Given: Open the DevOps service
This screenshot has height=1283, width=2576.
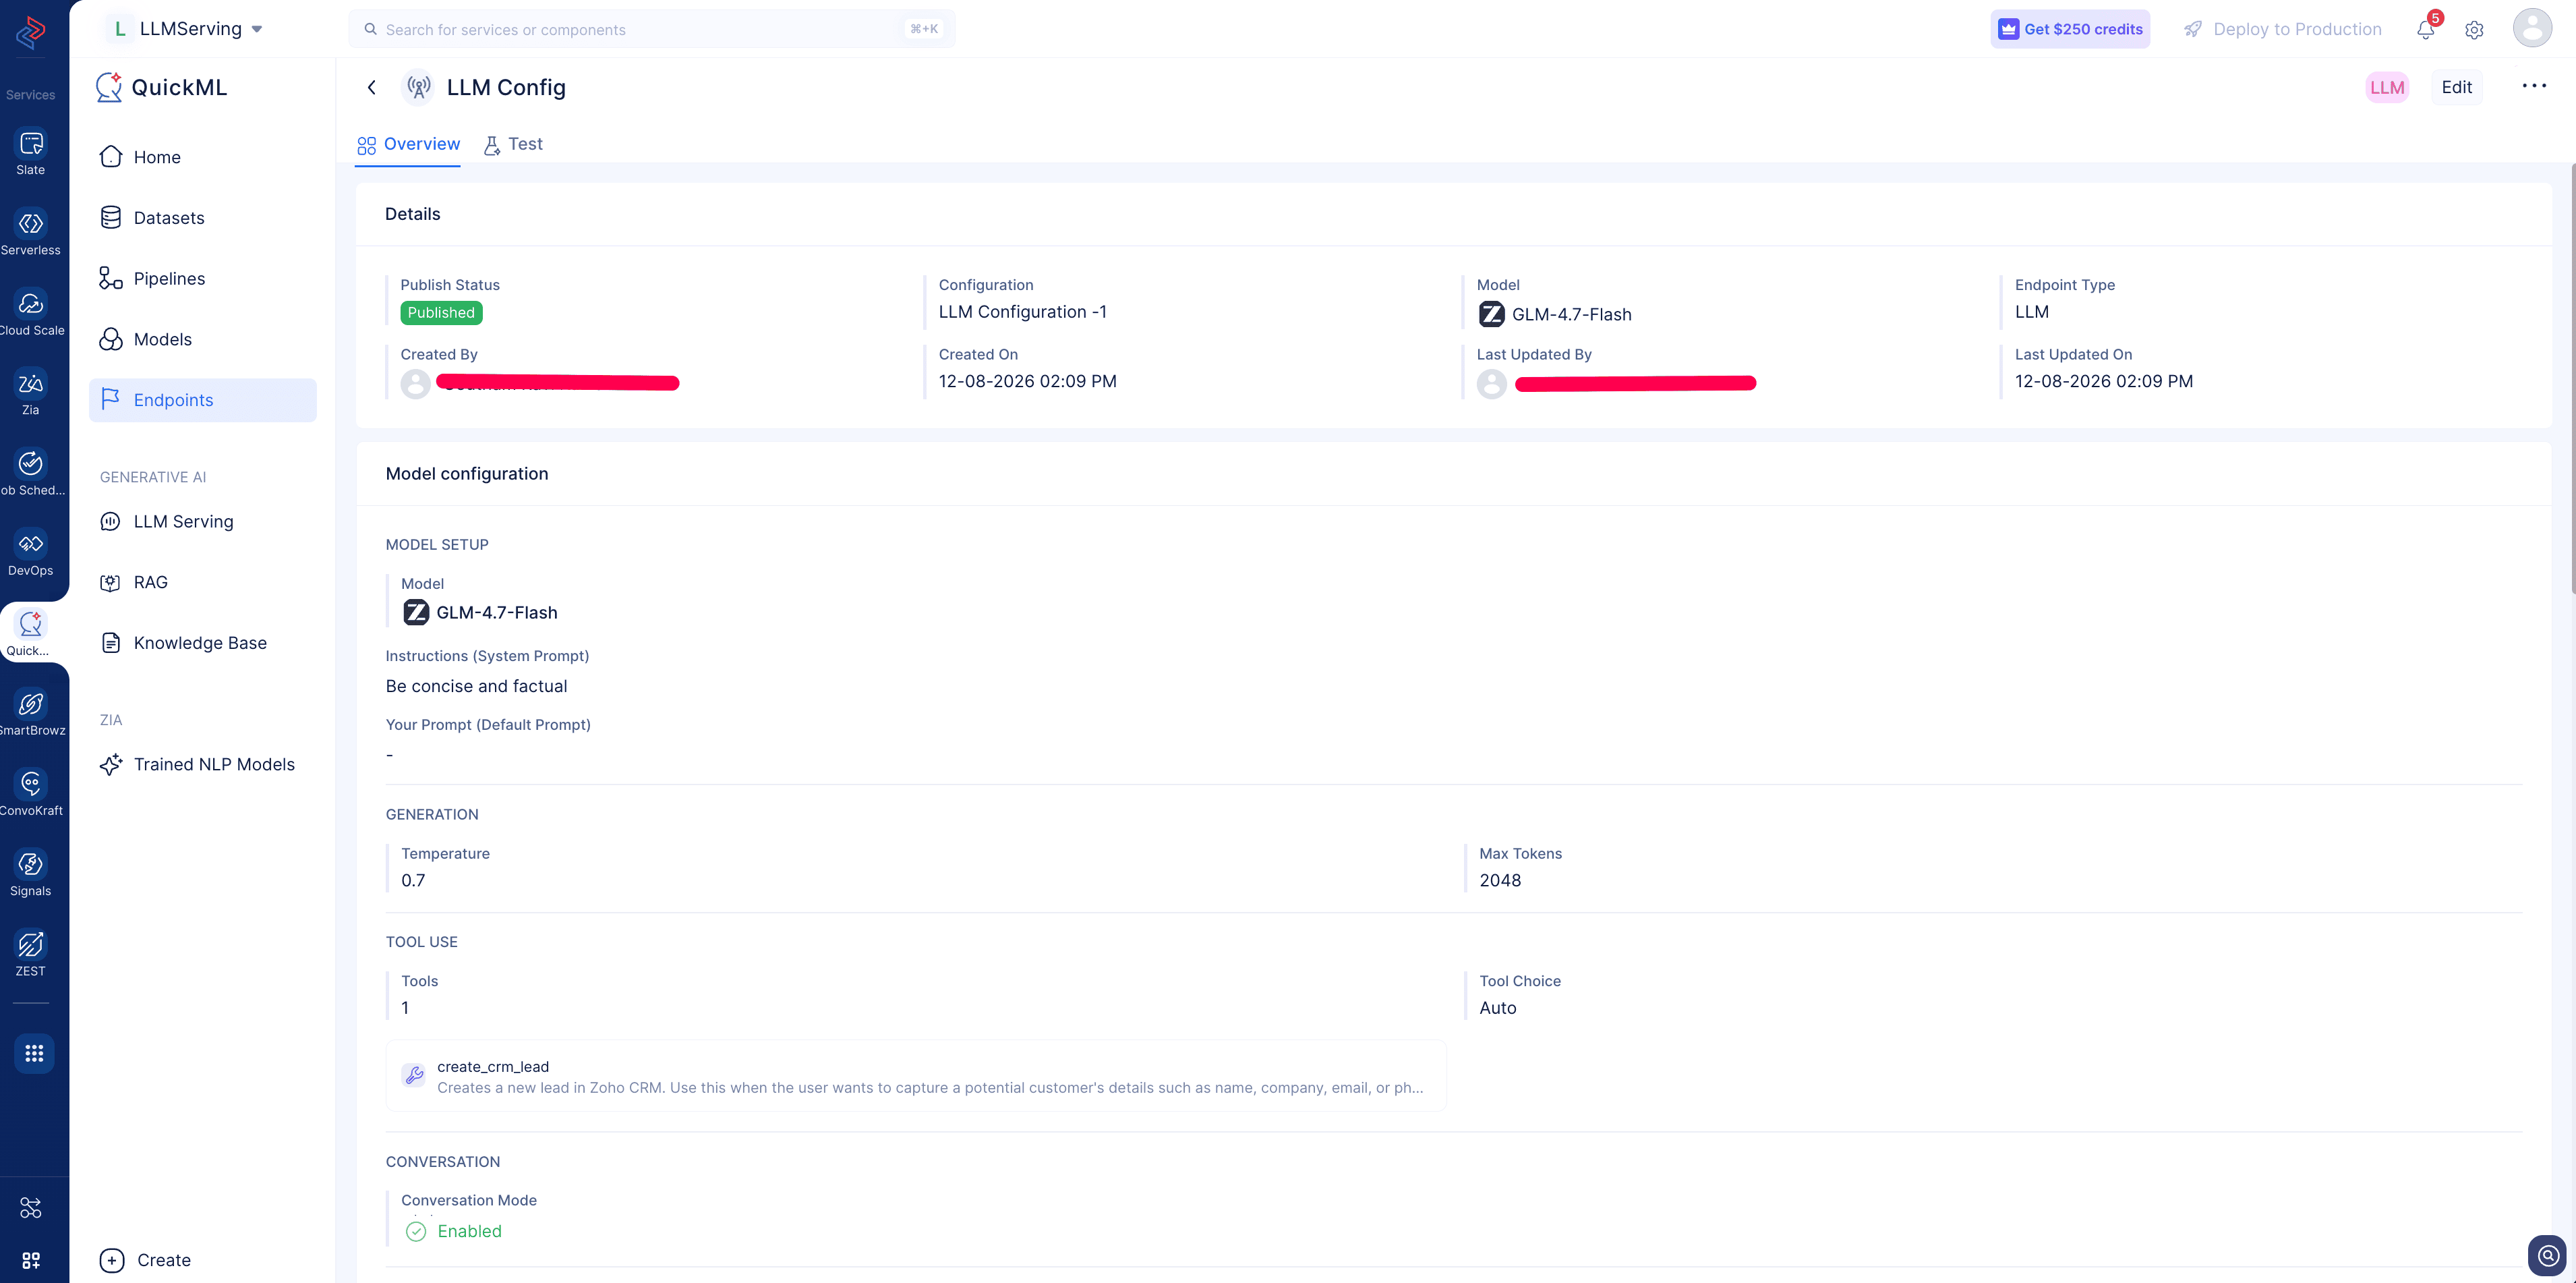Looking at the screenshot, I should point(31,553).
